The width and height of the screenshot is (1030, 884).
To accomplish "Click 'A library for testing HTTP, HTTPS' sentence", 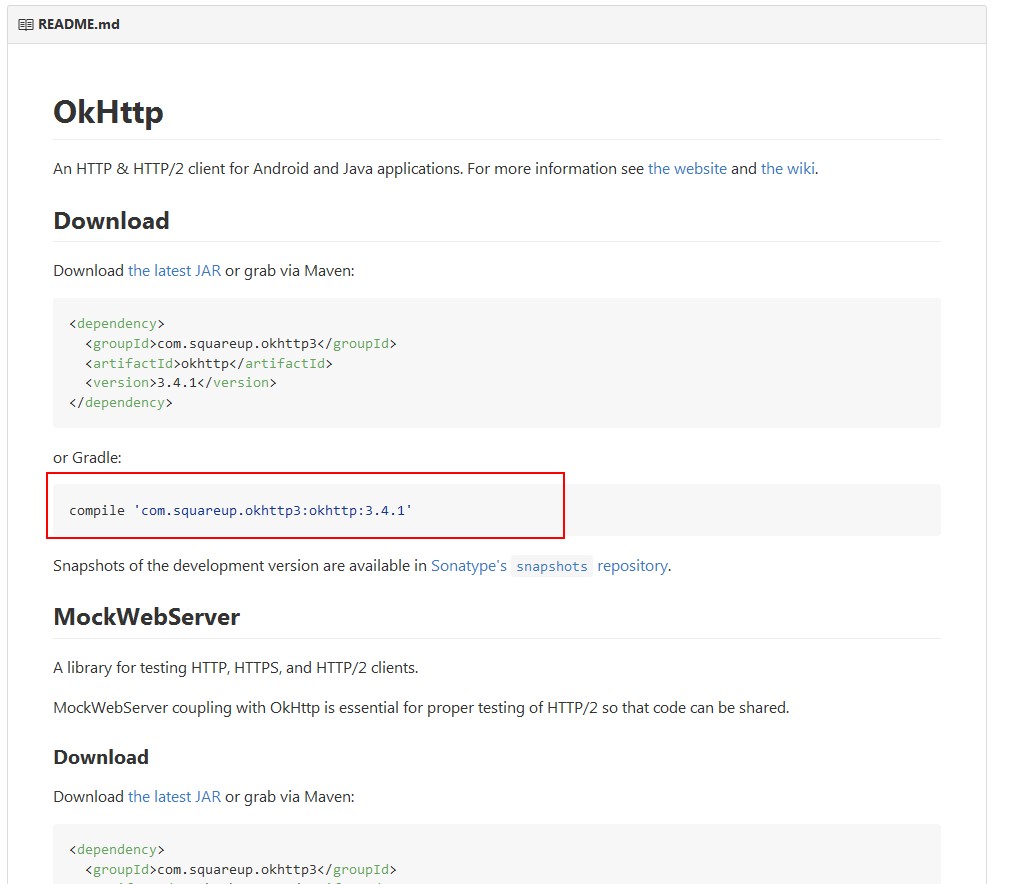I will (236, 668).
